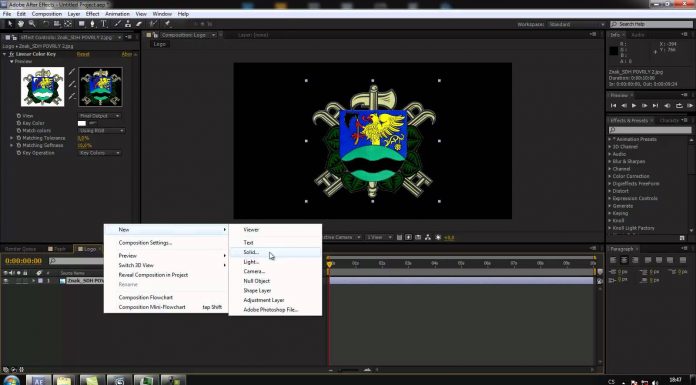Screen dimensions: 696x385
Task: Expand the Color Correction effects category
Action: tap(610, 176)
